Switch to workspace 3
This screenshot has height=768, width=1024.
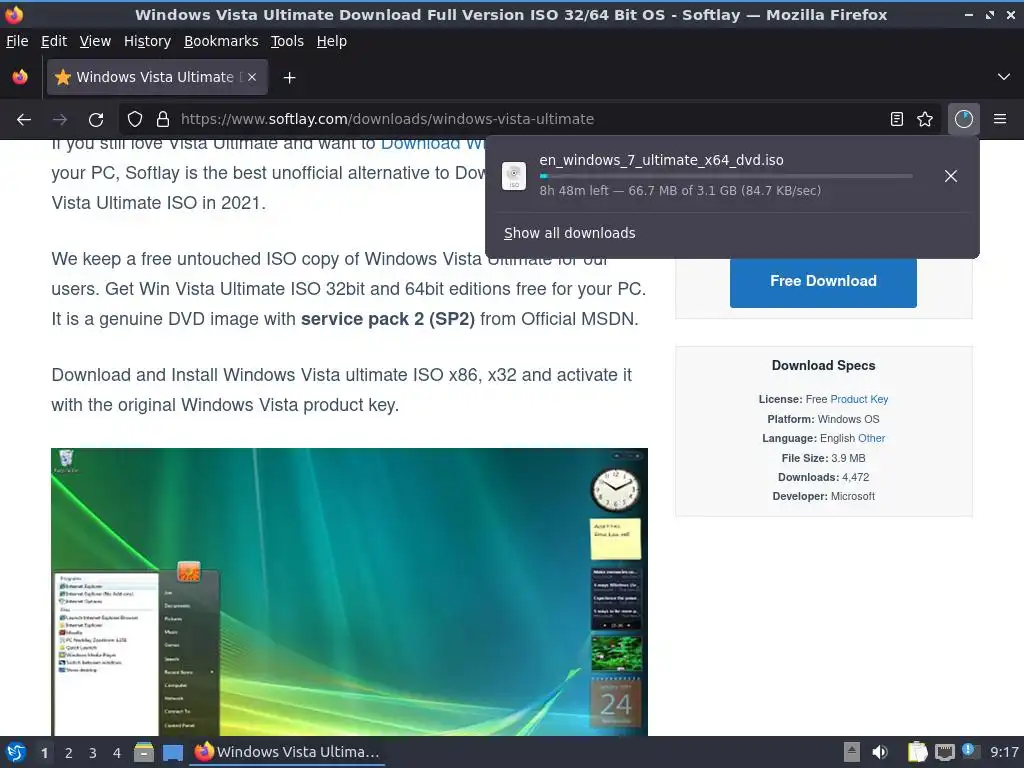click(93, 753)
